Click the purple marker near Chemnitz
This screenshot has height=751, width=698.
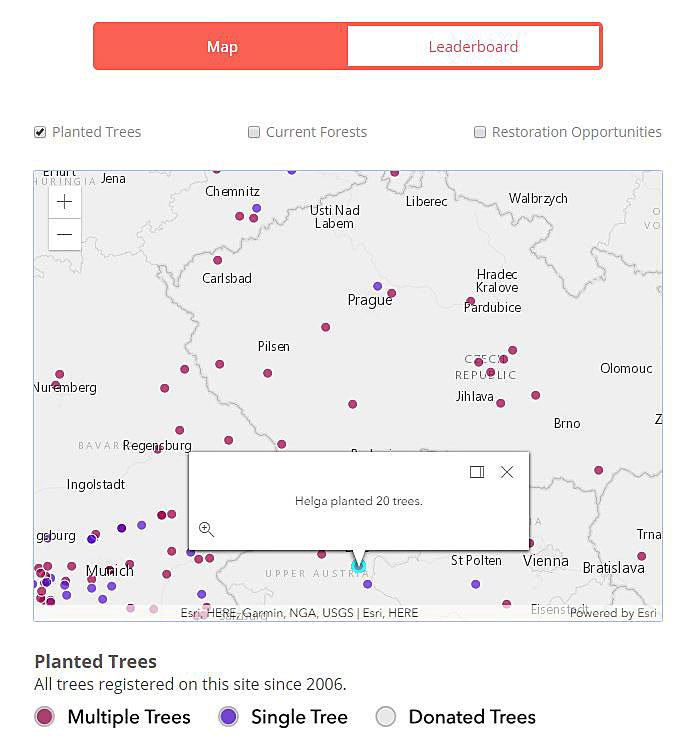pyautogui.click(x=257, y=208)
